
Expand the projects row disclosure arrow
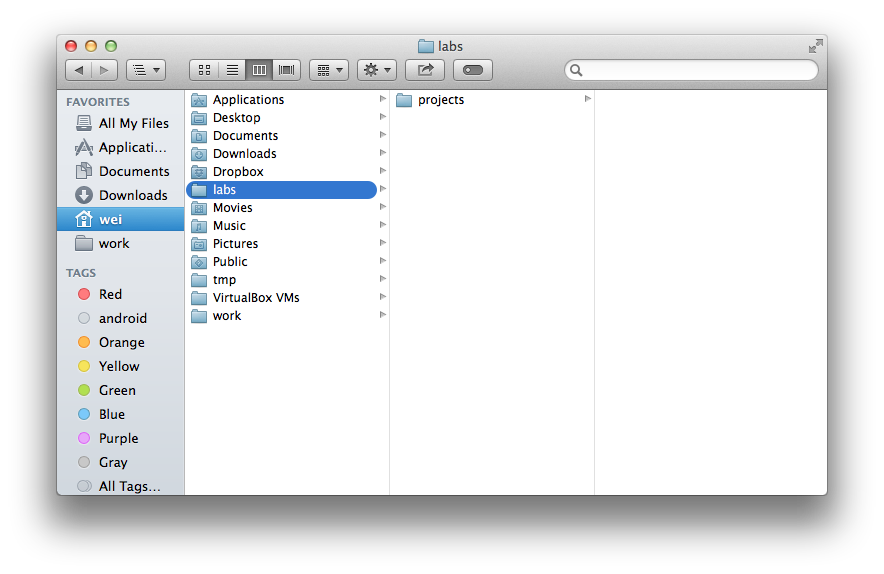click(587, 99)
